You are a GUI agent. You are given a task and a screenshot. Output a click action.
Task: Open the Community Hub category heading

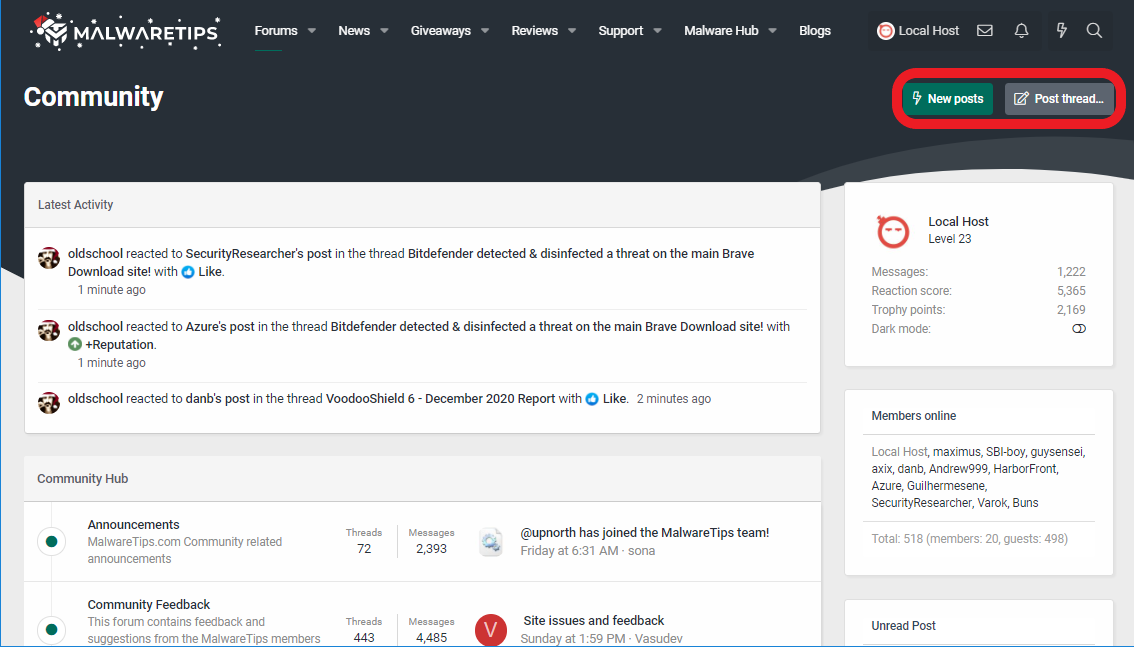(82, 479)
